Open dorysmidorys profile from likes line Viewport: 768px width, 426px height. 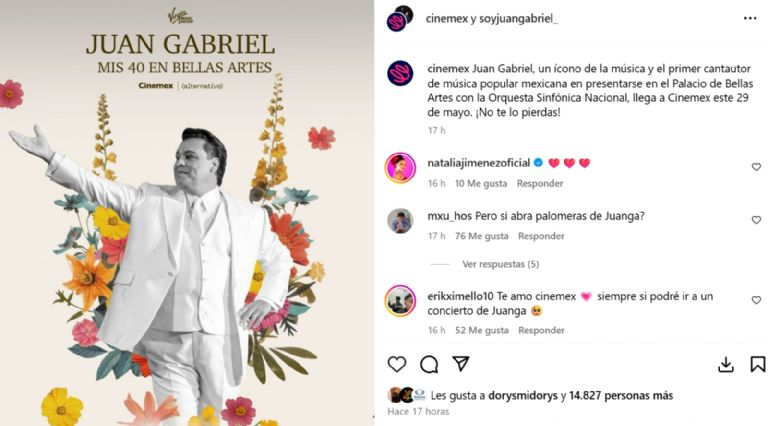[x=524, y=395]
